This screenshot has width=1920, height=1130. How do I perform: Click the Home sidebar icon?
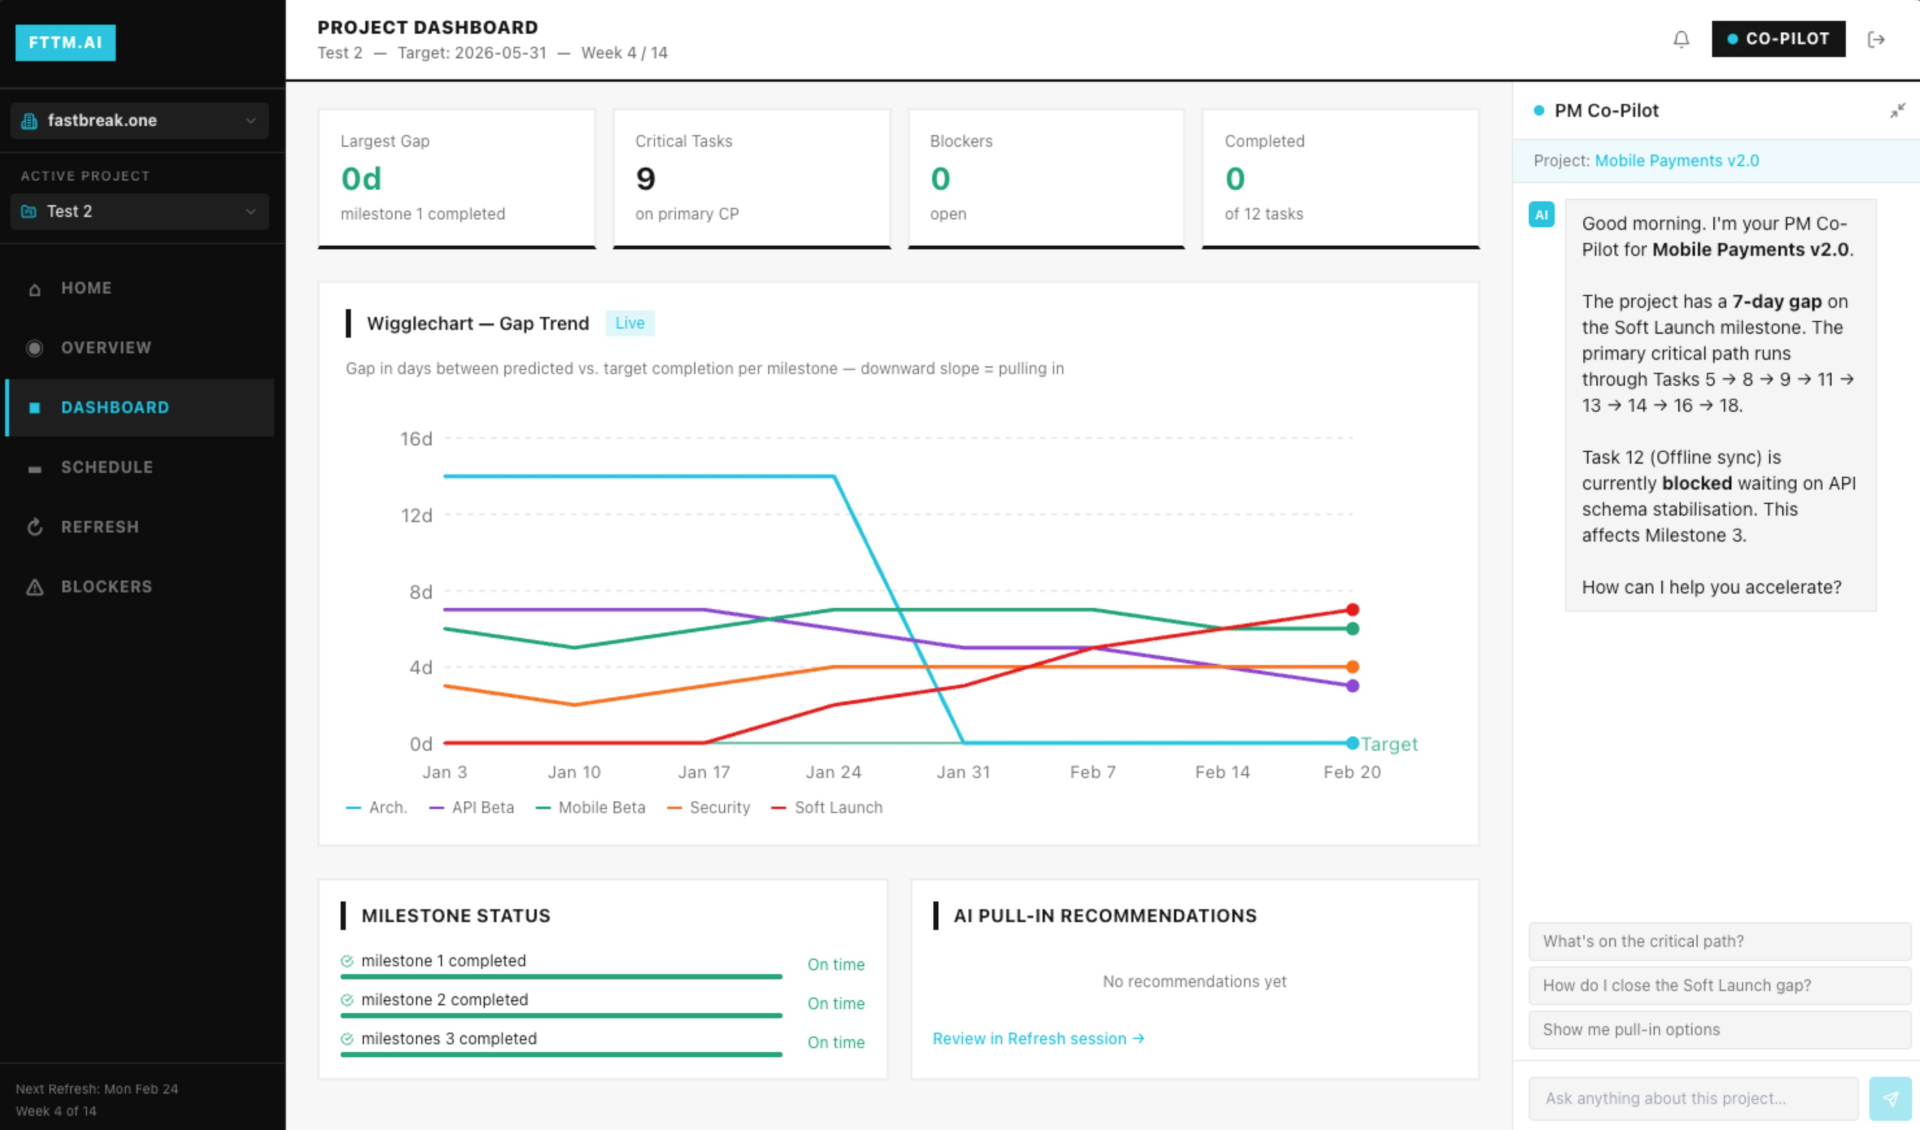pos(35,289)
